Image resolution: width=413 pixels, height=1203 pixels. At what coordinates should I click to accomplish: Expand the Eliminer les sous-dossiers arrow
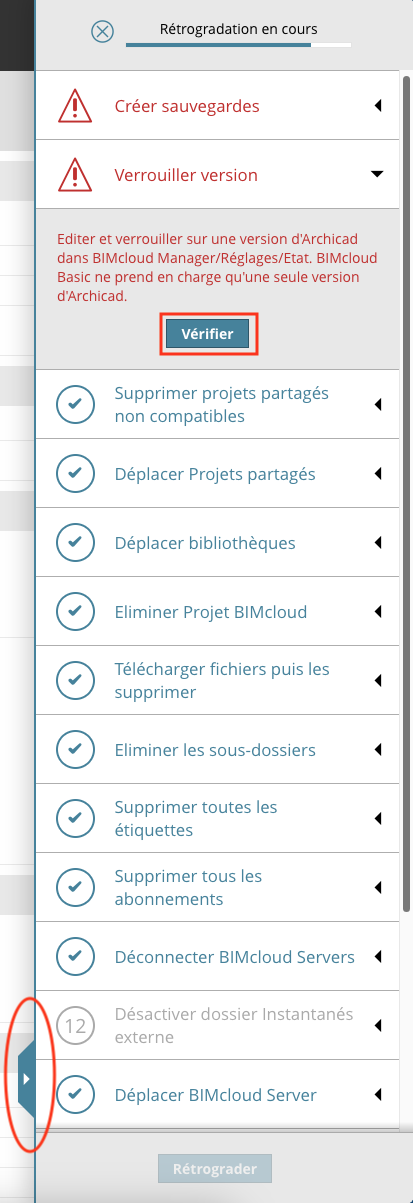coord(379,749)
